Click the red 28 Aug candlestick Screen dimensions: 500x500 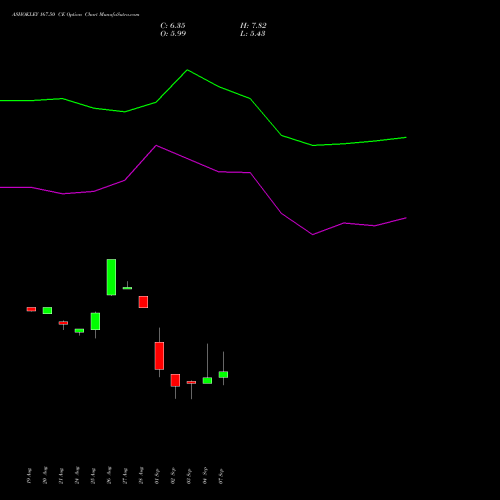coord(143,302)
